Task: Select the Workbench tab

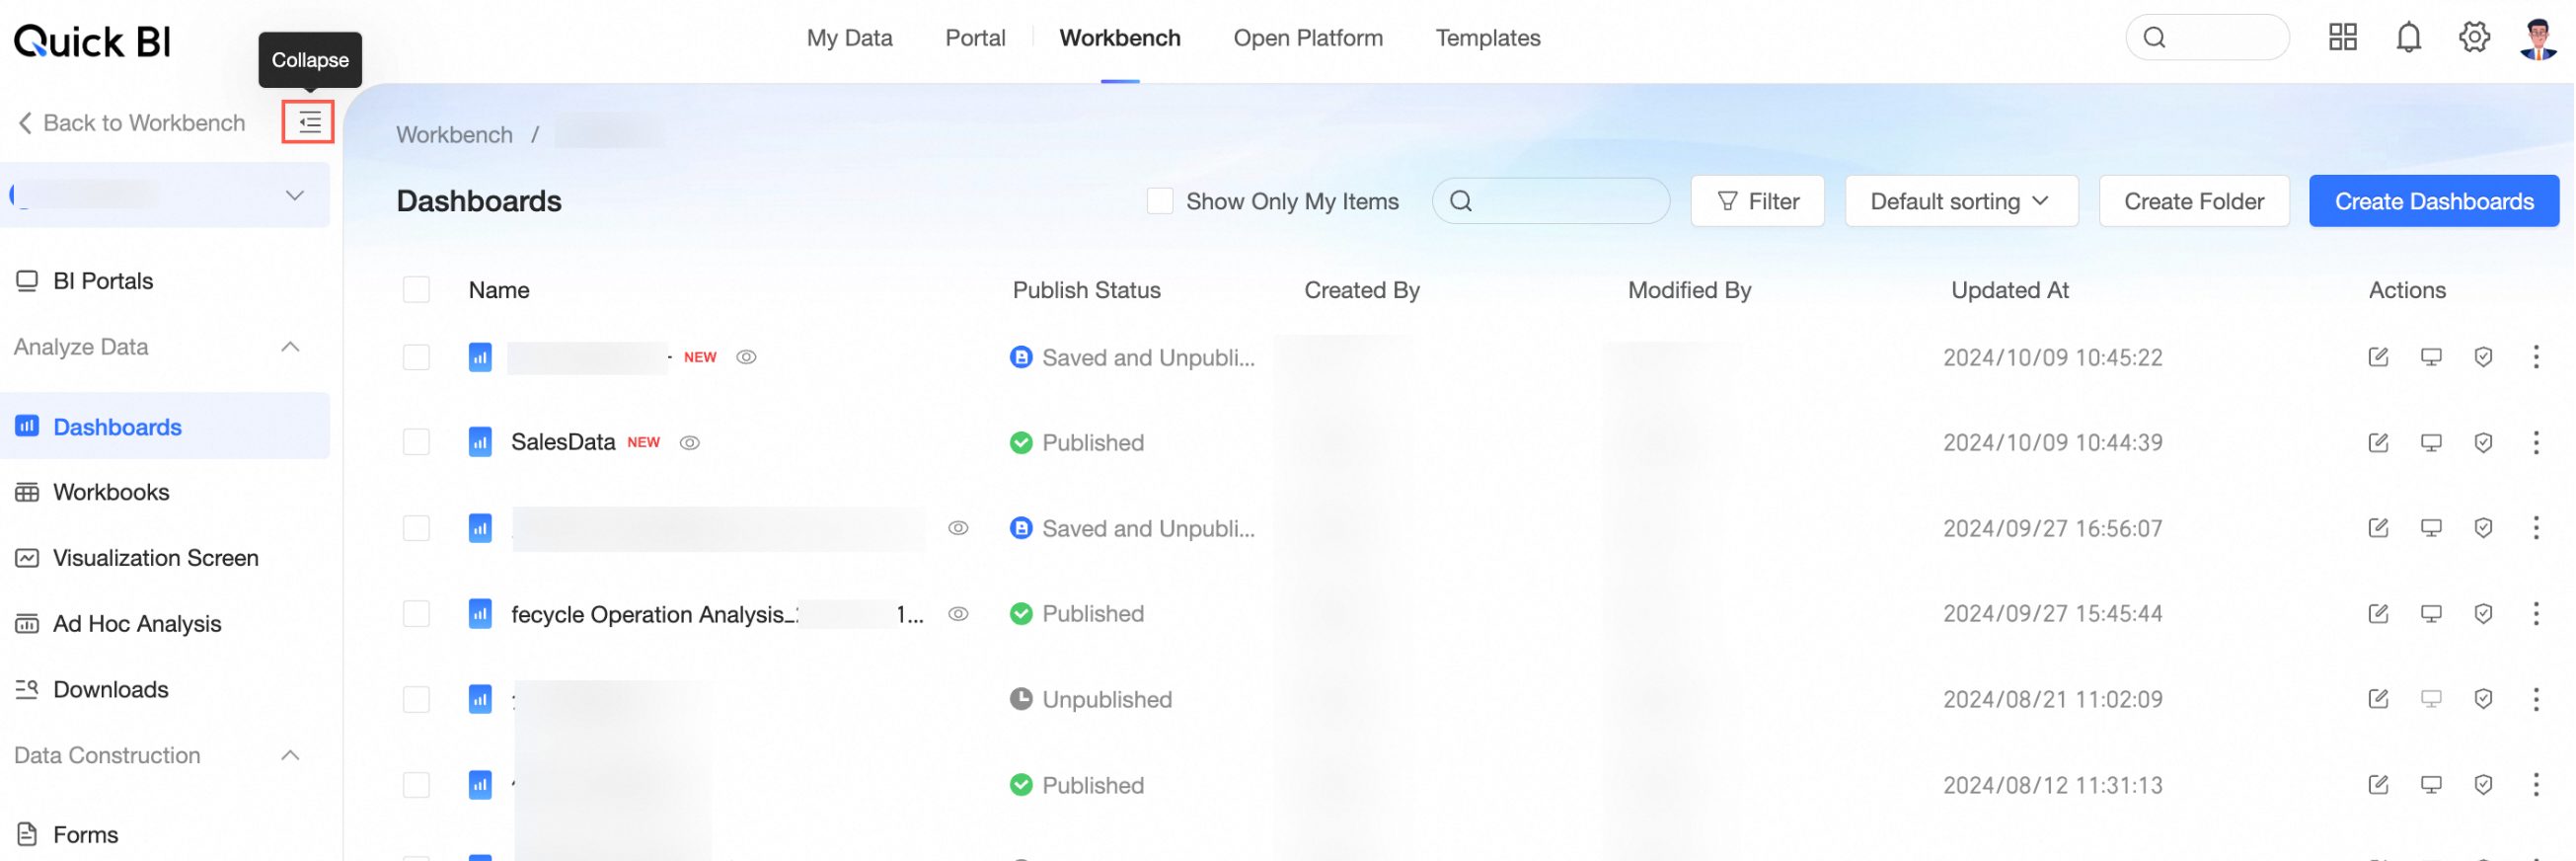Action: (1120, 38)
